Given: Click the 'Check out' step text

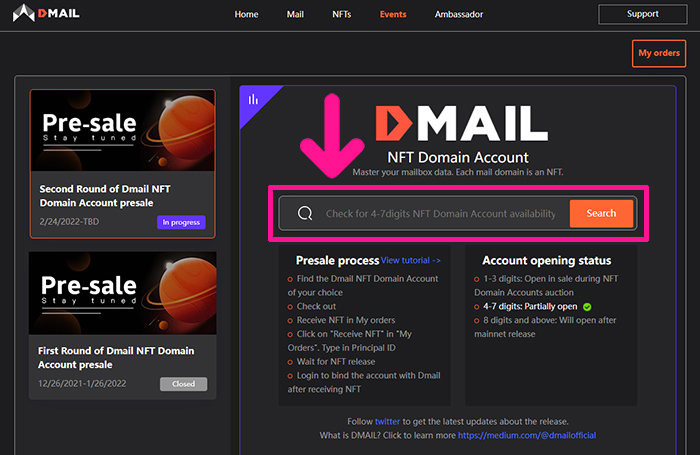Looking at the screenshot, I should coord(316,306).
